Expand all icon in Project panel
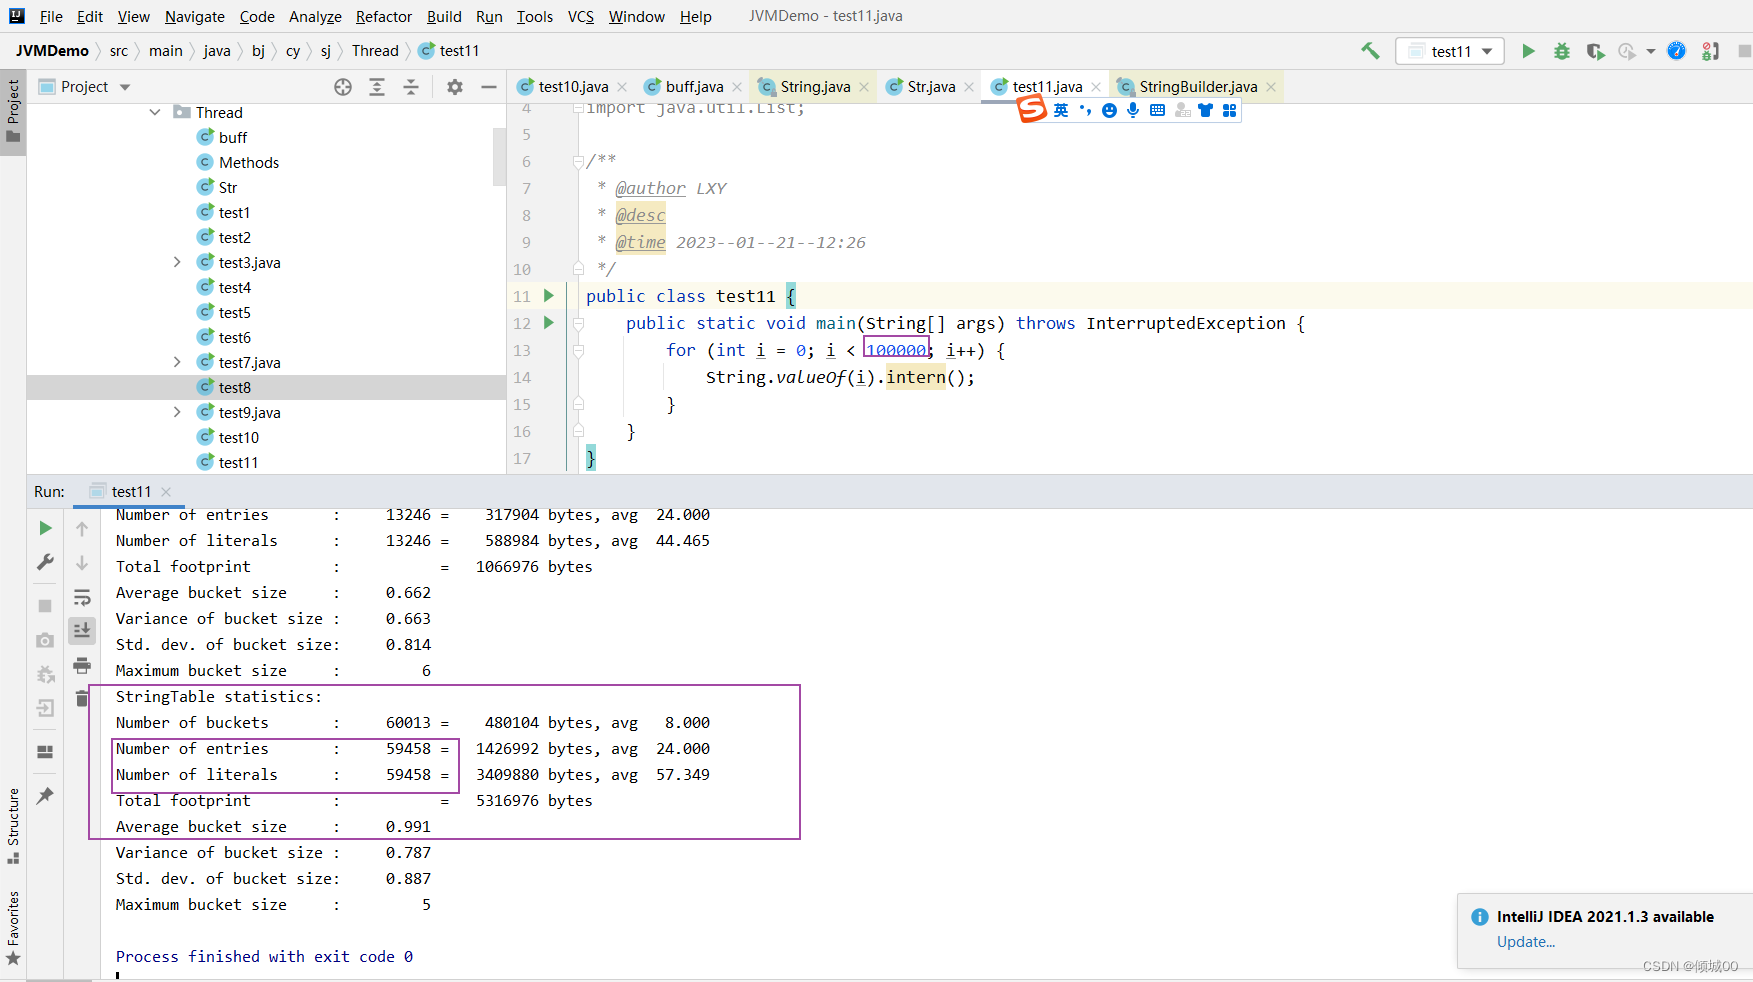Image resolution: width=1753 pixels, height=982 pixels. [377, 87]
